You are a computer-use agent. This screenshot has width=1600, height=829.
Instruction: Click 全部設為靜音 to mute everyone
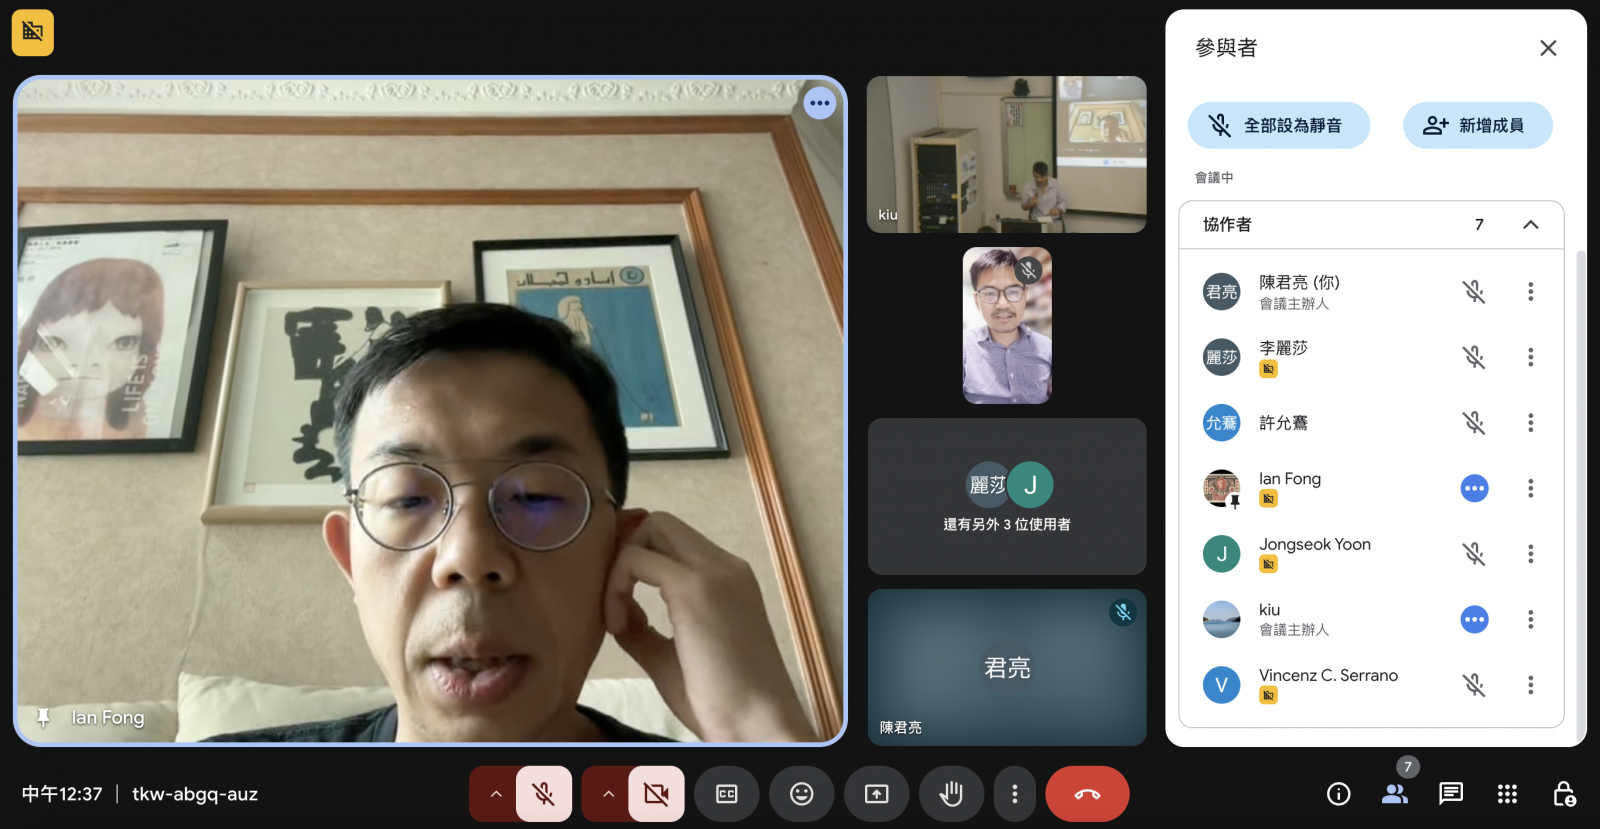(x=1278, y=126)
